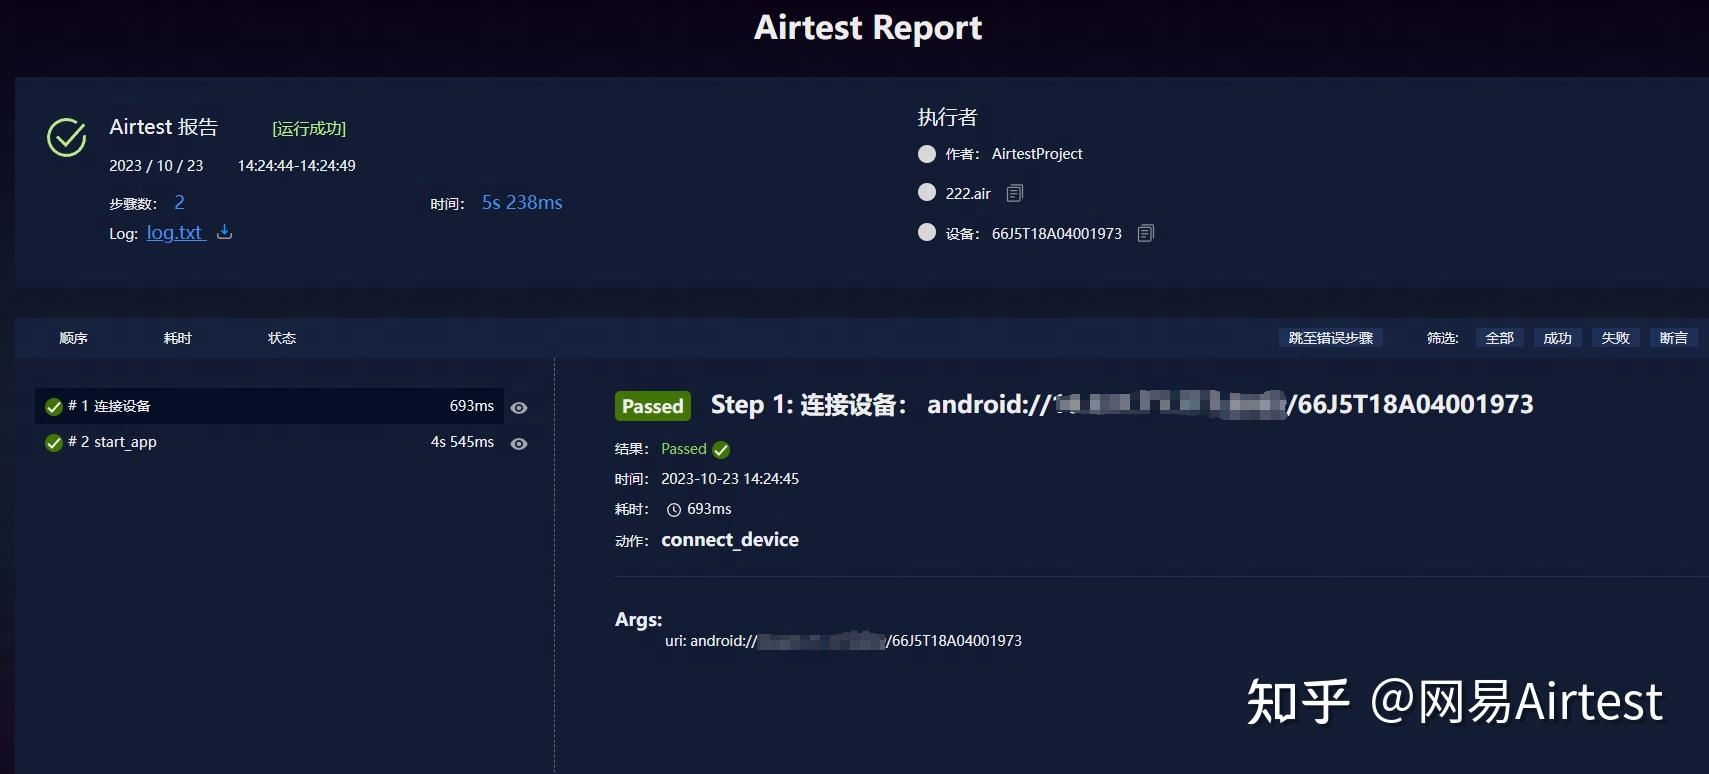Filter steps by 成功
The image size is (1709, 774).
(1558, 338)
